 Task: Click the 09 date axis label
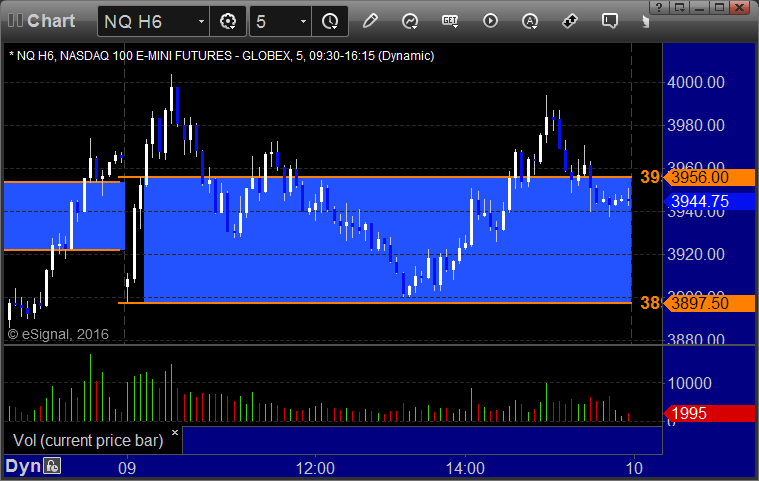click(x=127, y=468)
